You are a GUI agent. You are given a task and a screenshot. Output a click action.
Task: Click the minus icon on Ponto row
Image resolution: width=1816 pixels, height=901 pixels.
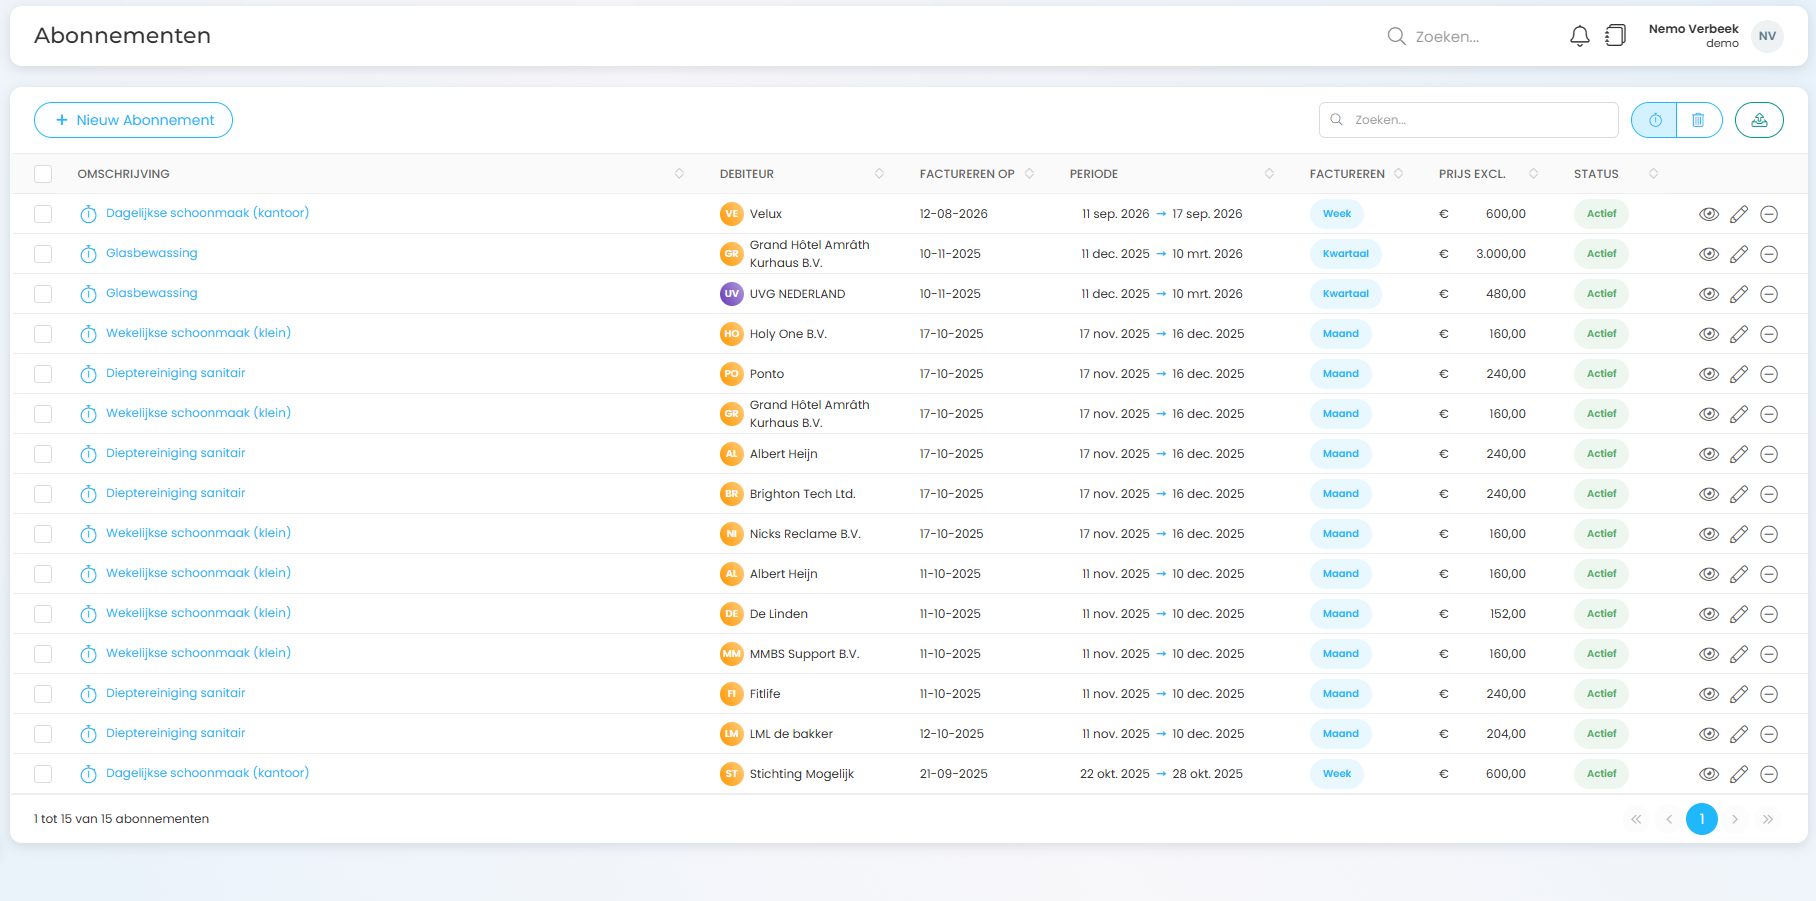pyautogui.click(x=1769, y=374)
